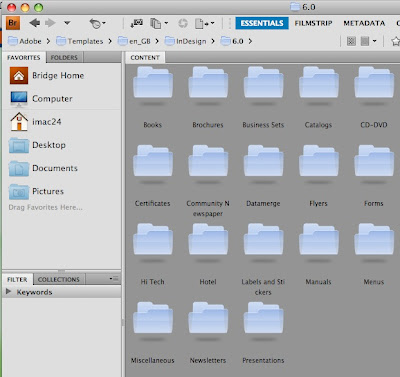Select the Hi Tech folder icon
Viewport: 400px width, 377px height.
pyautogui.click(x=153, y=240)
